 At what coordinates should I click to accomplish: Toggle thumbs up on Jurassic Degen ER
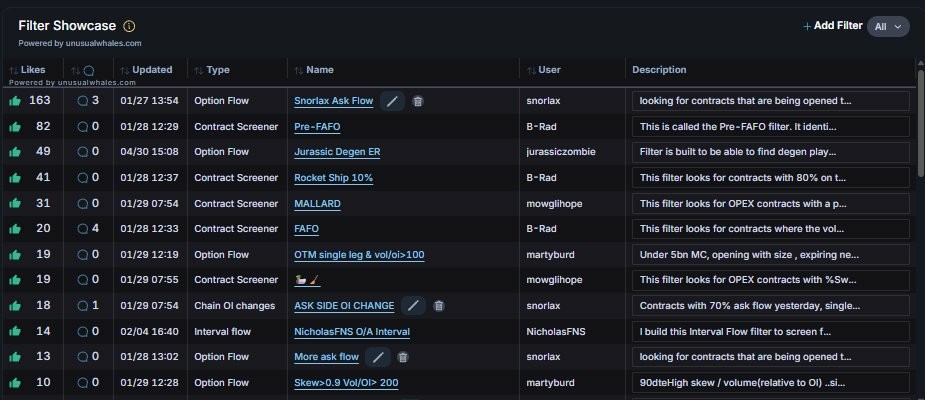point(15,152)
